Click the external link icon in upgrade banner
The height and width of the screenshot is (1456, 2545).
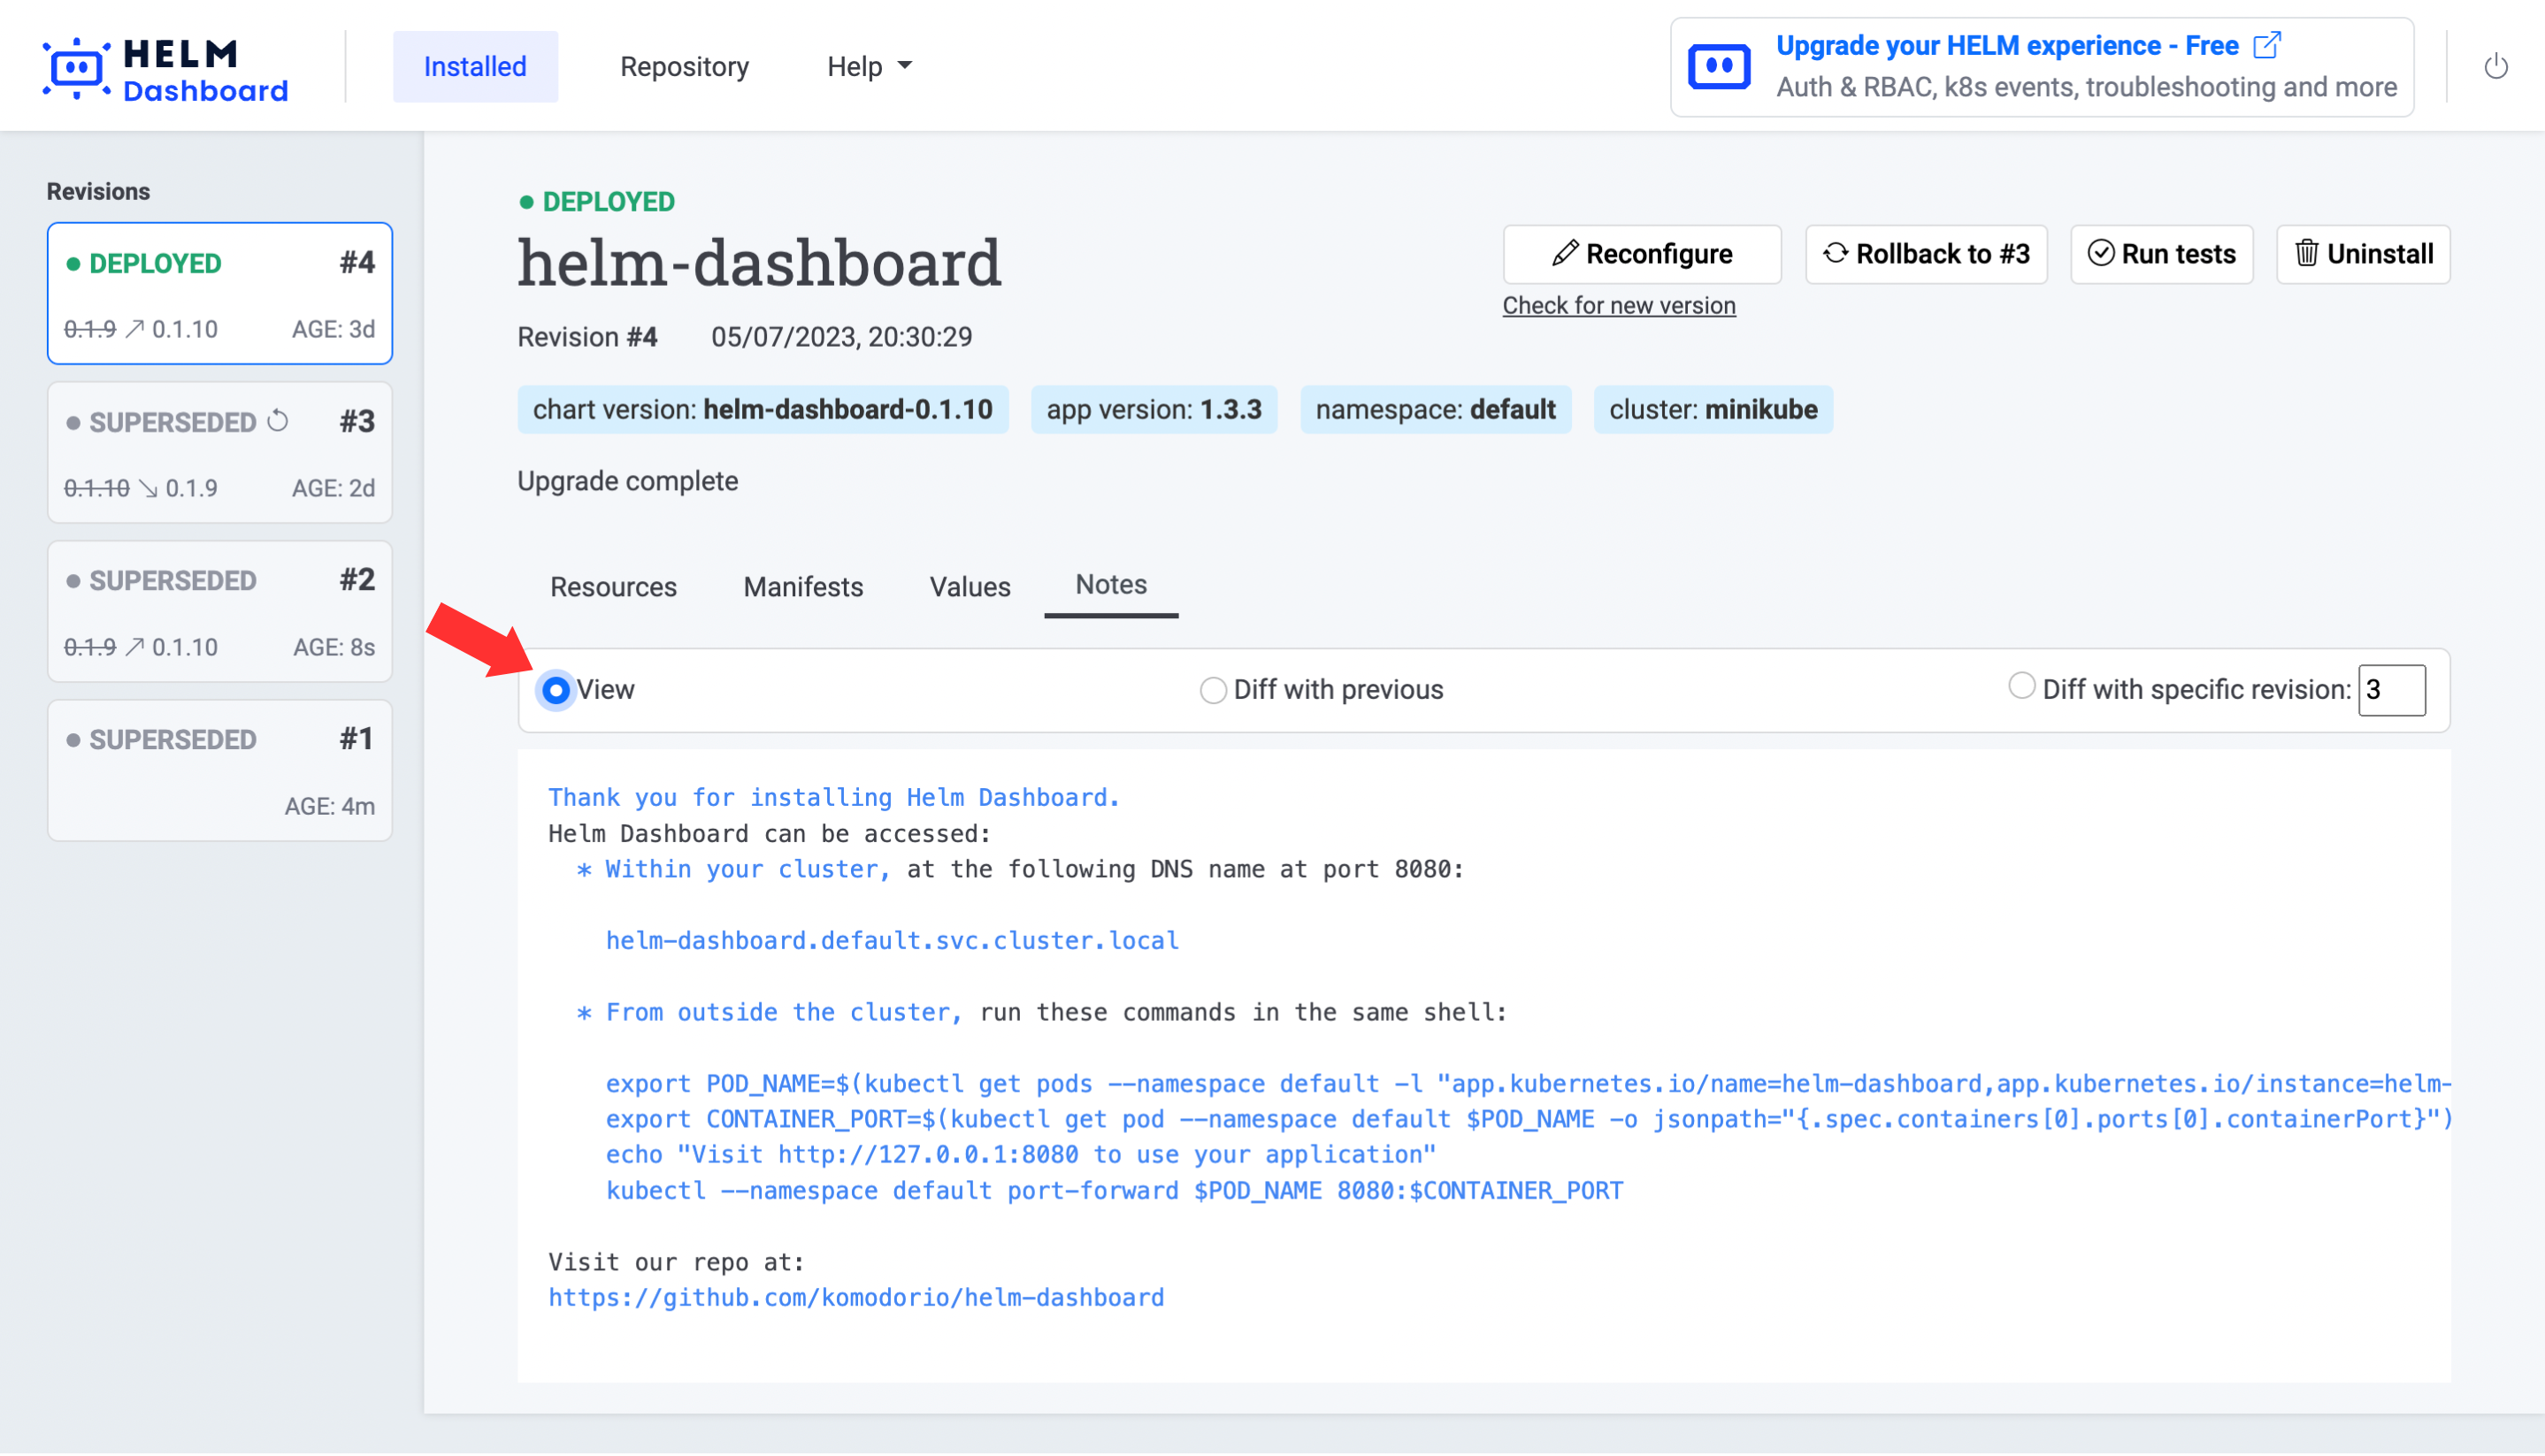point(2267,45)
